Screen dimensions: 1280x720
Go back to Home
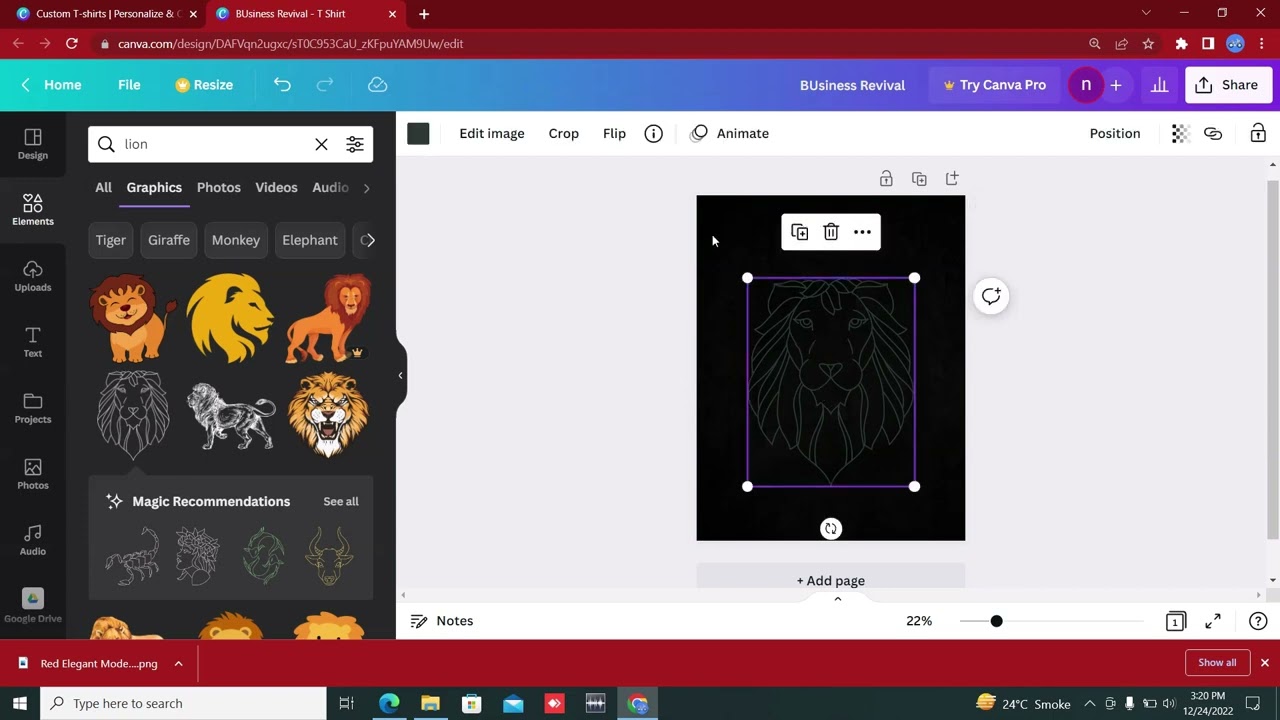[x=52, y=85]
